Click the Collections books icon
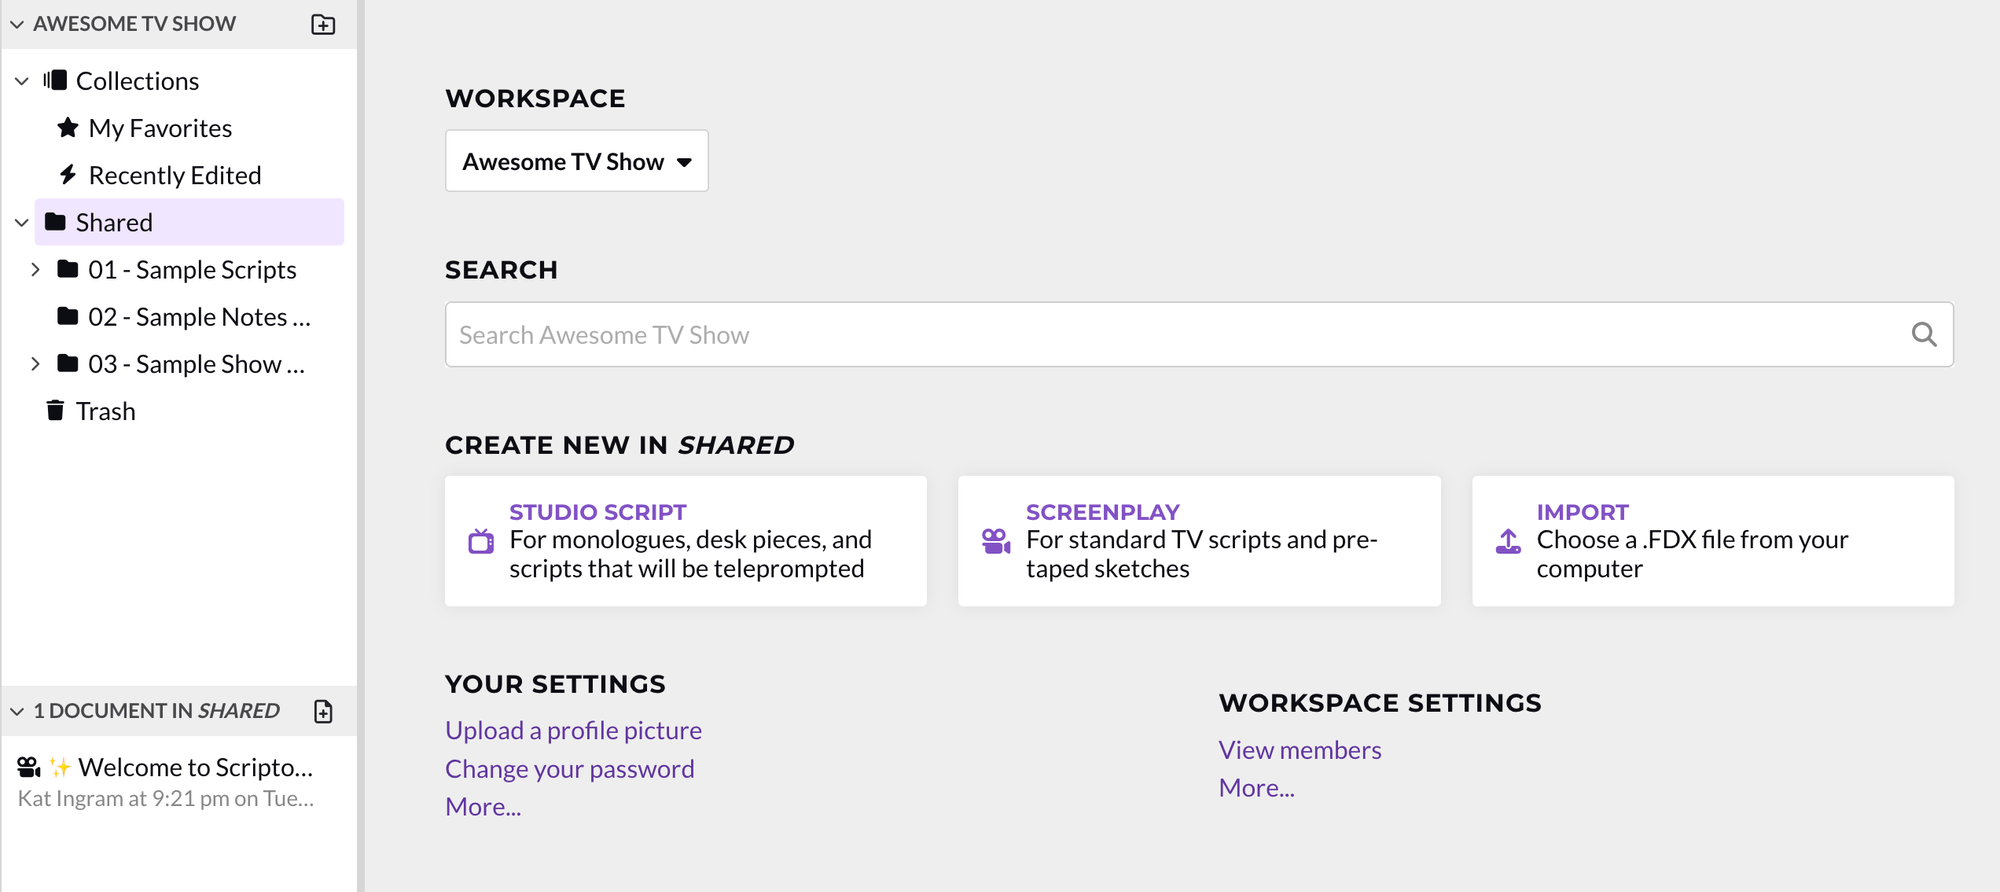Viewport: 2000px width, 892px height. coord(56,80)
